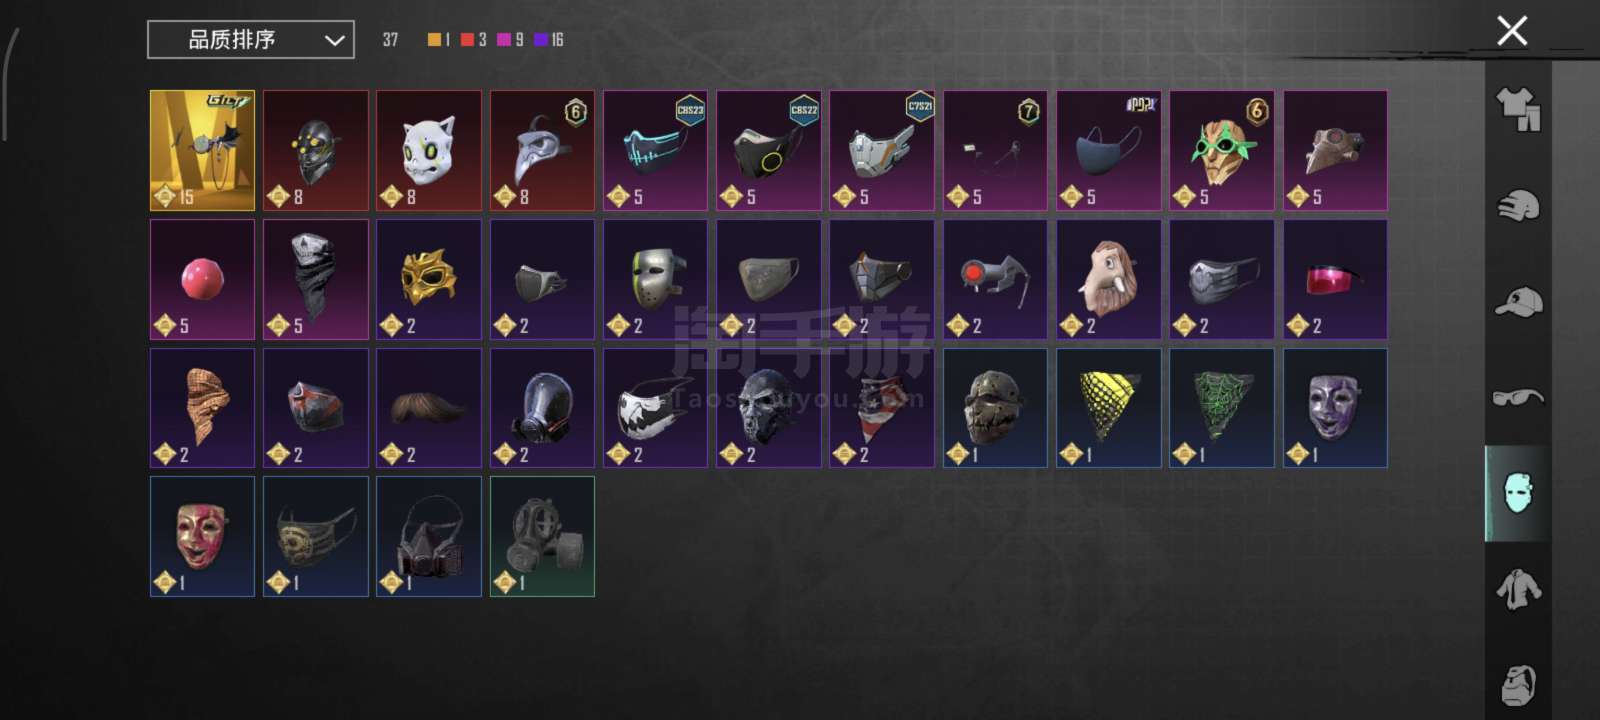The image size is (1600, 720).
Task: Choose the plague doctor beak mask
Action: pyautogui.click(x=542, y=151)
